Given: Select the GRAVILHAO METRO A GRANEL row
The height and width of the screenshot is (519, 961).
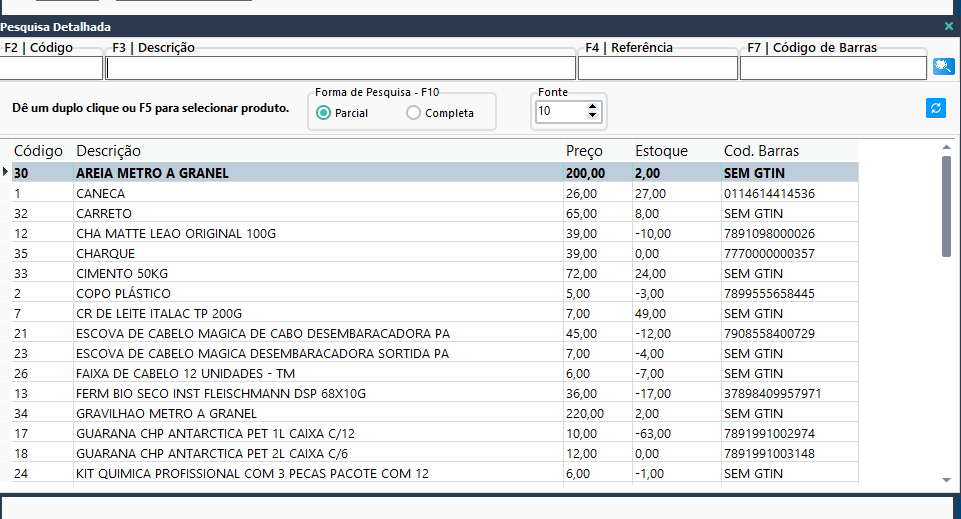Looking at the screenshot, I should tap(435, 414).
